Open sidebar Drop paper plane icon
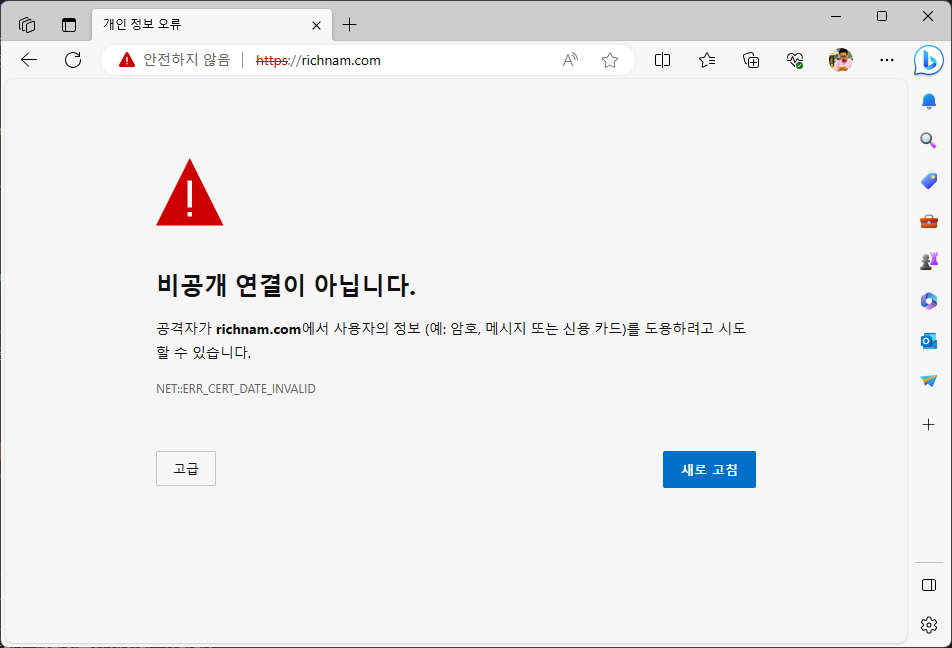Viewport: 952px width, 648px height. [x=928, y=381]
